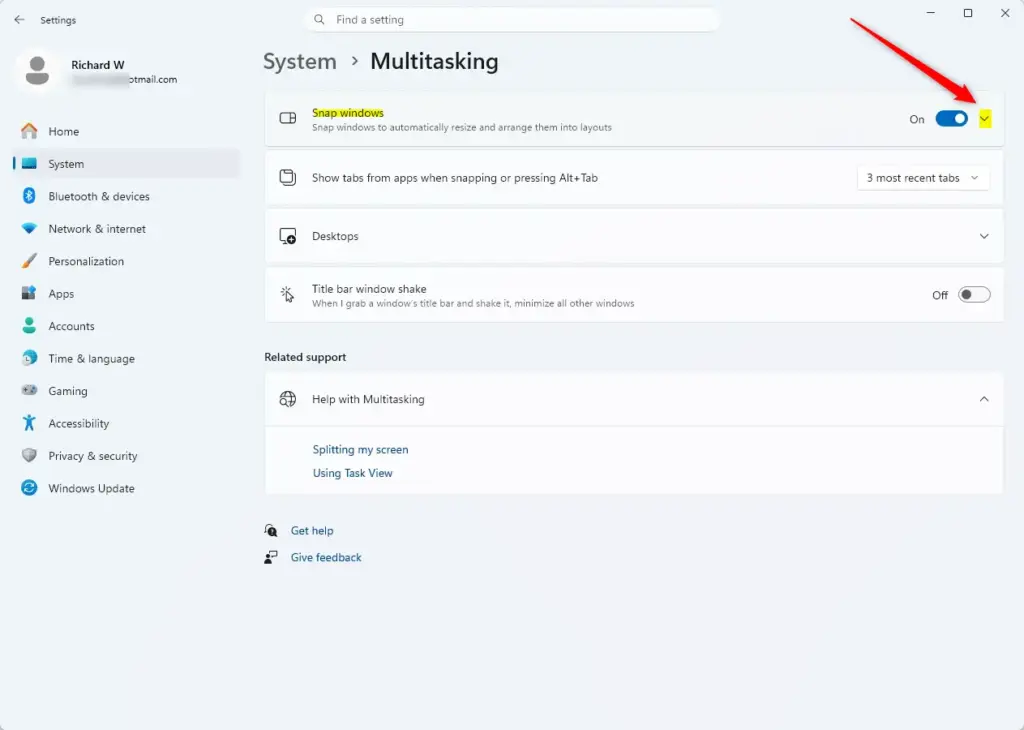The width and height of the screenshot is (1024, 730).
Task: Open Apps in the sidebar
Action: (126, 293)
